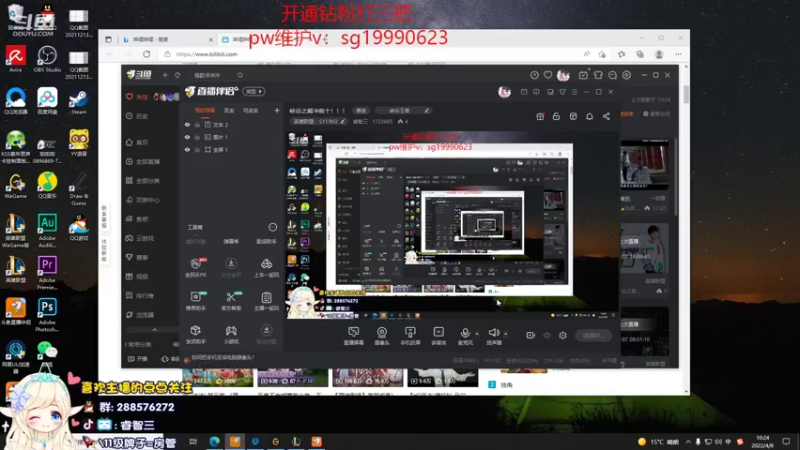Click the 麦克风 microphone icon
Viewport: 800px width, 450px height.
click(465, 333)
